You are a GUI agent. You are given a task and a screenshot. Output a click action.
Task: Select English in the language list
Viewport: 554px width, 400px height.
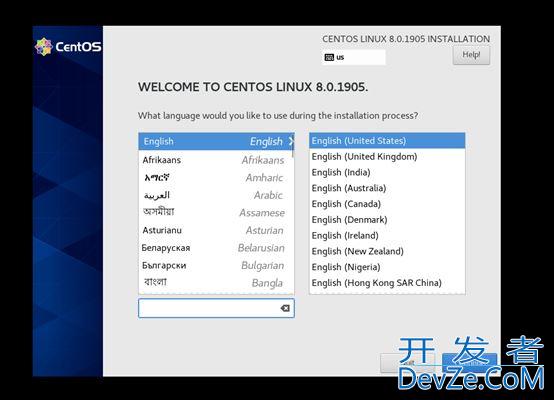(216, 141)
